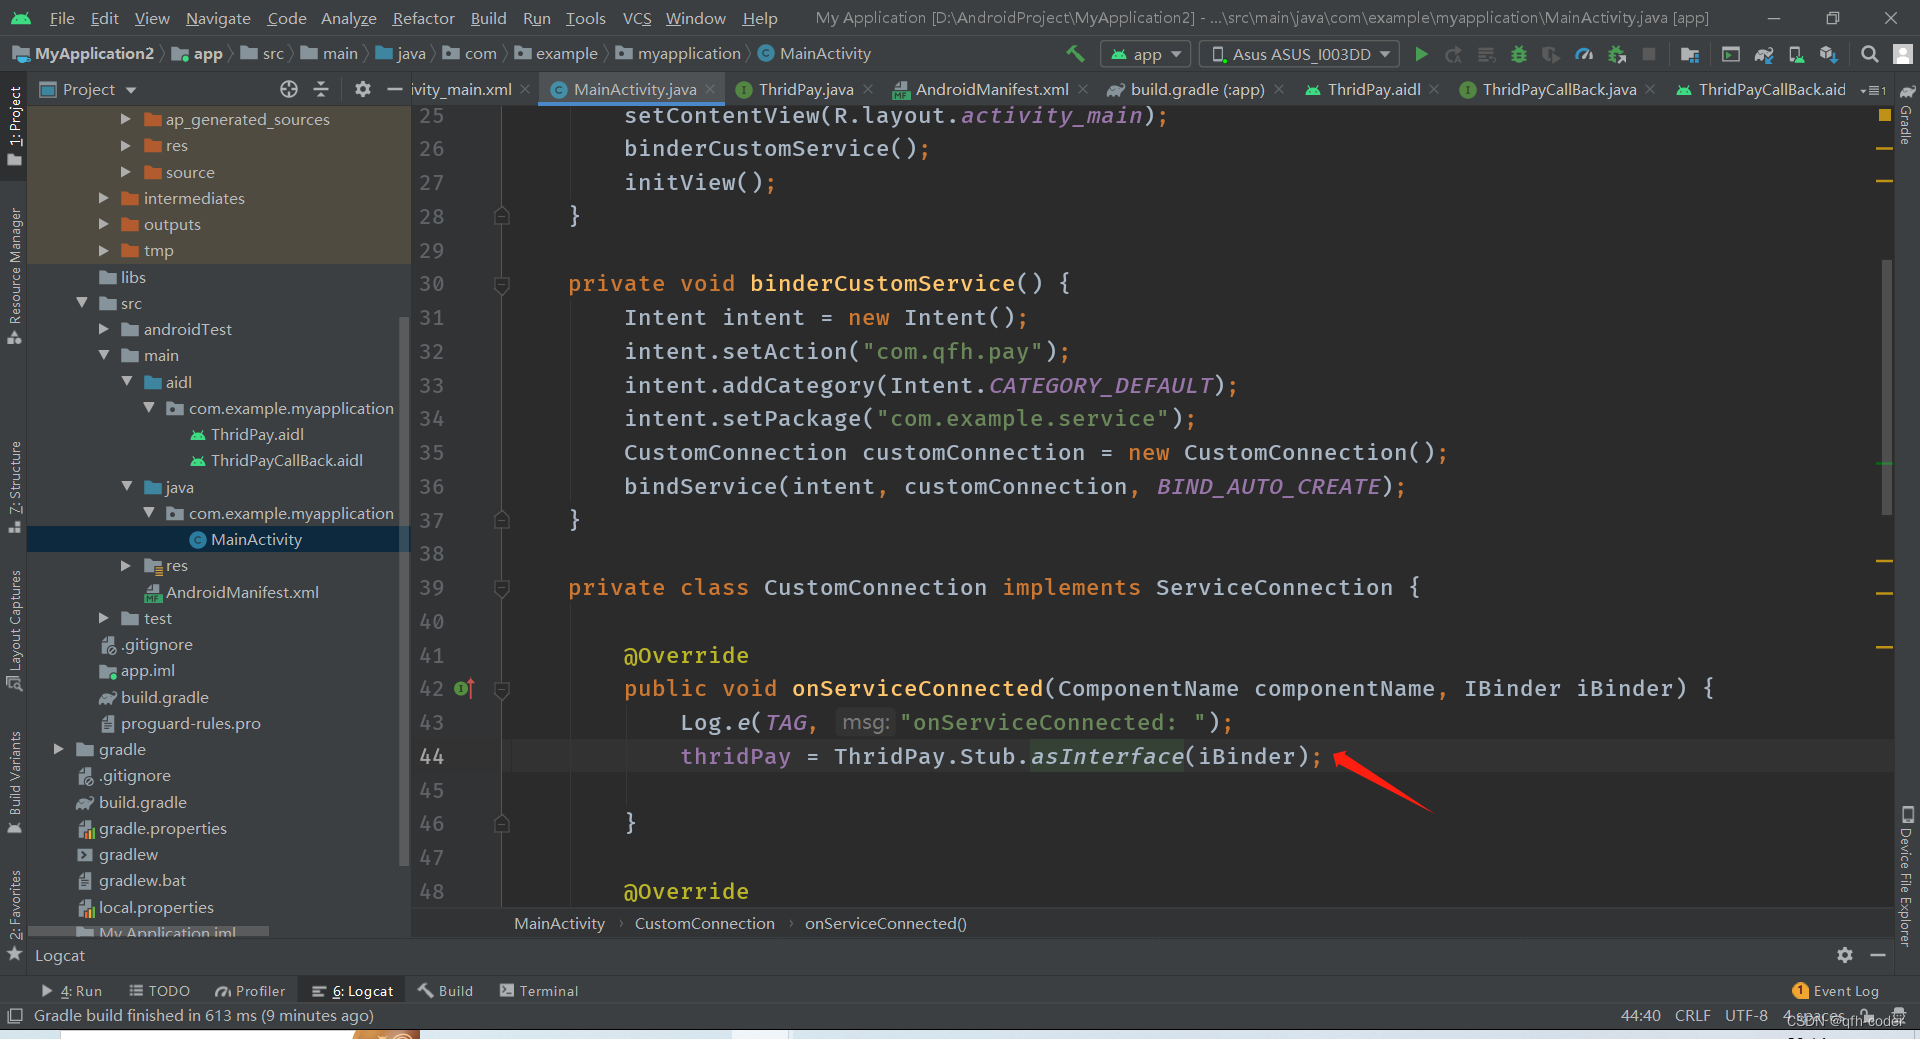
Task: Open SDK Manager icon
Action: click(x=1829, y=54)
